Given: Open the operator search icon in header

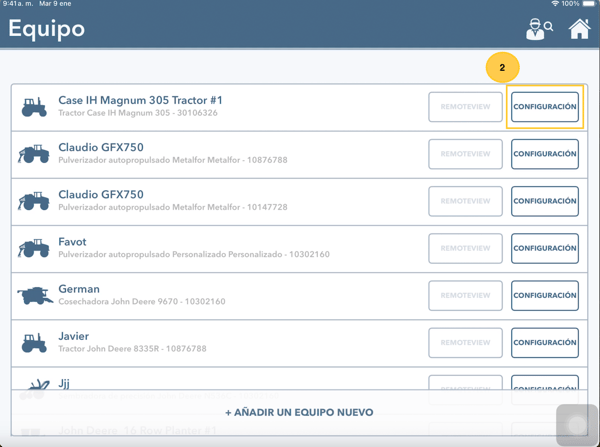Looking at the screenshot, I should [539, 29].
